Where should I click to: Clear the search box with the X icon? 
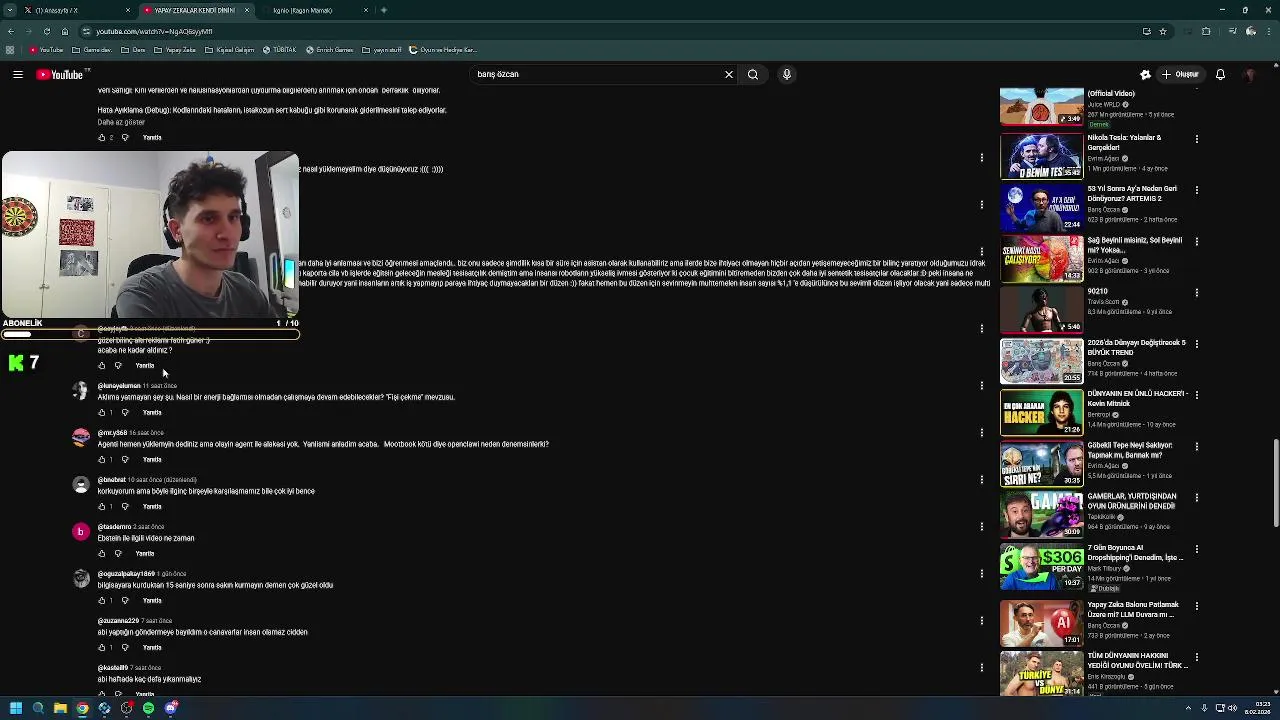(729, 74)
